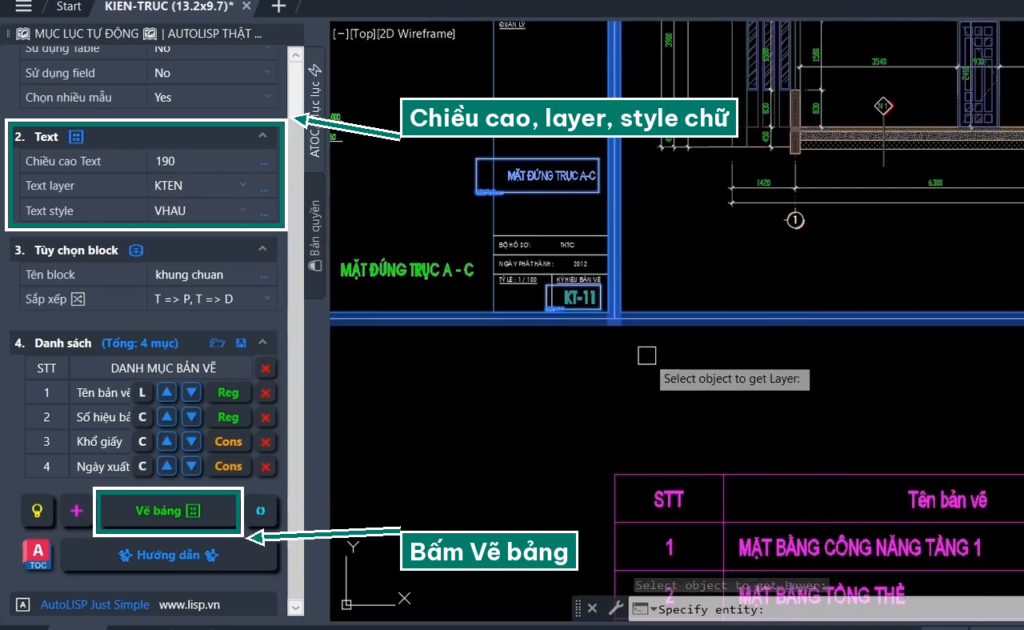
Task: Click the panel scrollbar down arrow
Action: [x=295, y=608]
